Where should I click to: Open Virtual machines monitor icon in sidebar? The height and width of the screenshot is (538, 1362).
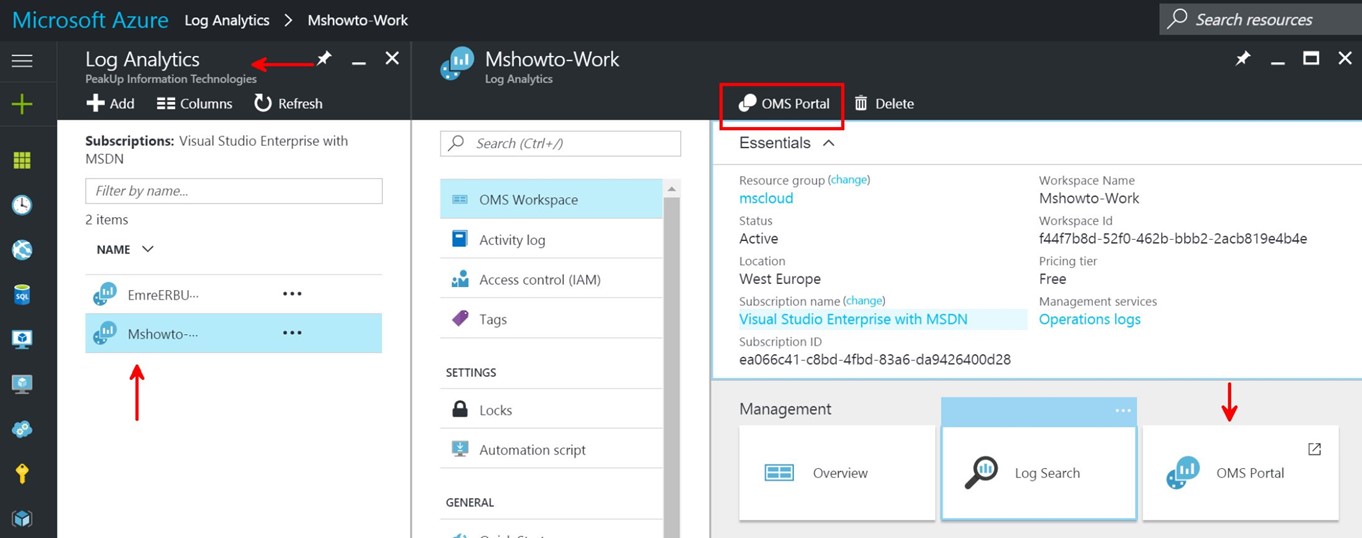pyautogui.click(x=22, y=384)
